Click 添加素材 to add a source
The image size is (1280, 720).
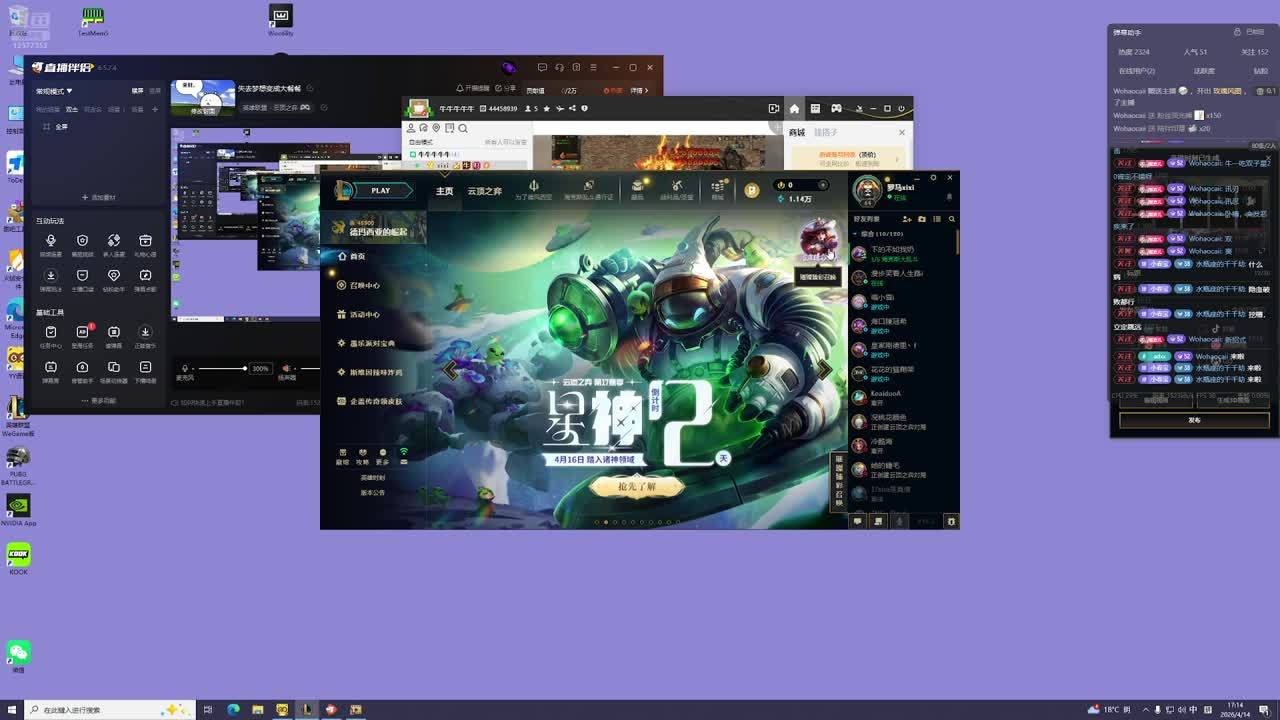coord(98,197)
